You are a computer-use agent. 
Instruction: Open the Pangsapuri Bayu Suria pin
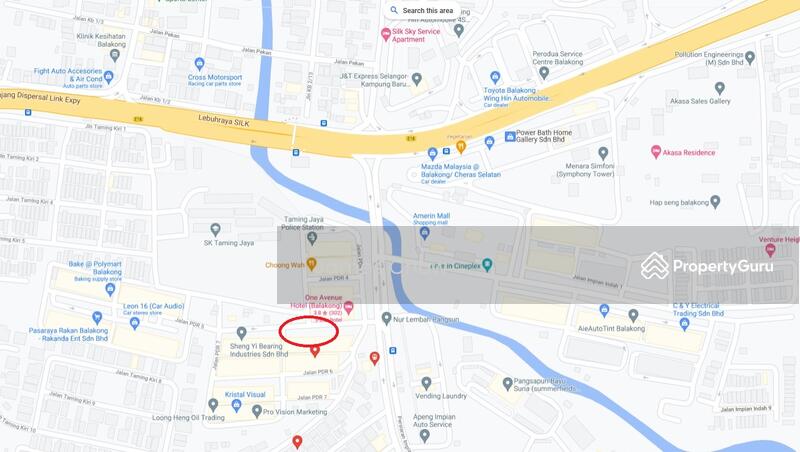click(x=507, y=383)
